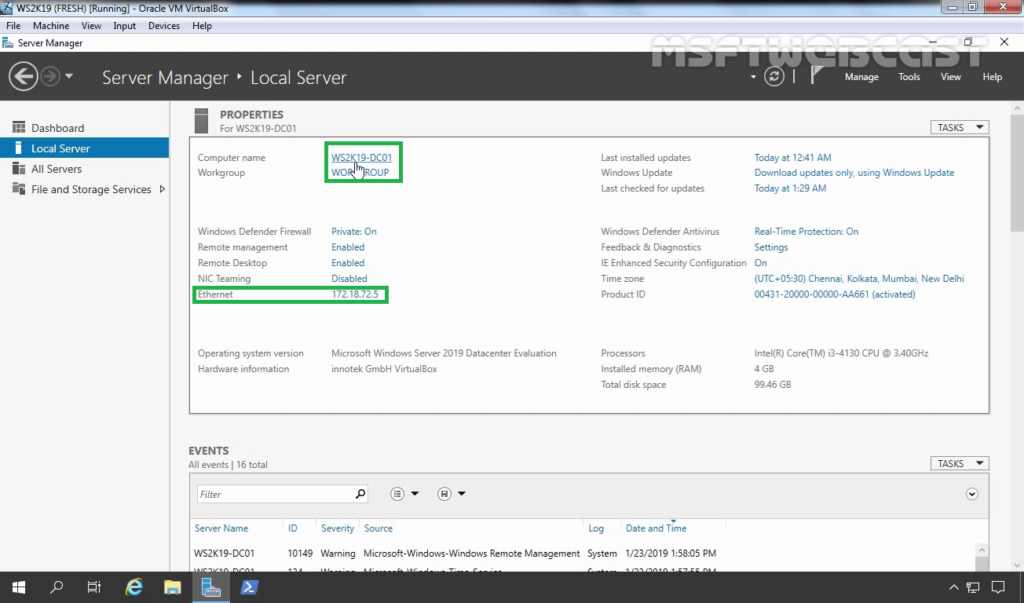Click Remote management Enabled link

point(347,247)
